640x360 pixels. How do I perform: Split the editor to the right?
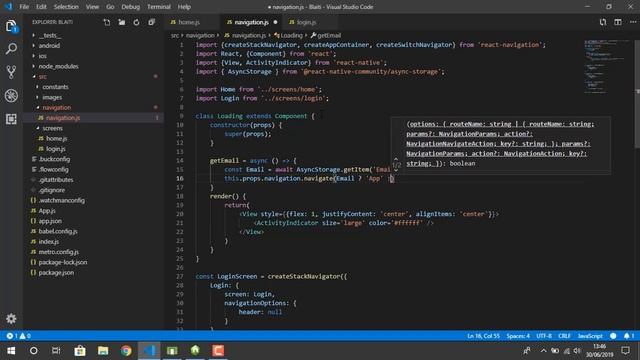pyautogui.click(x=618, y=22)
